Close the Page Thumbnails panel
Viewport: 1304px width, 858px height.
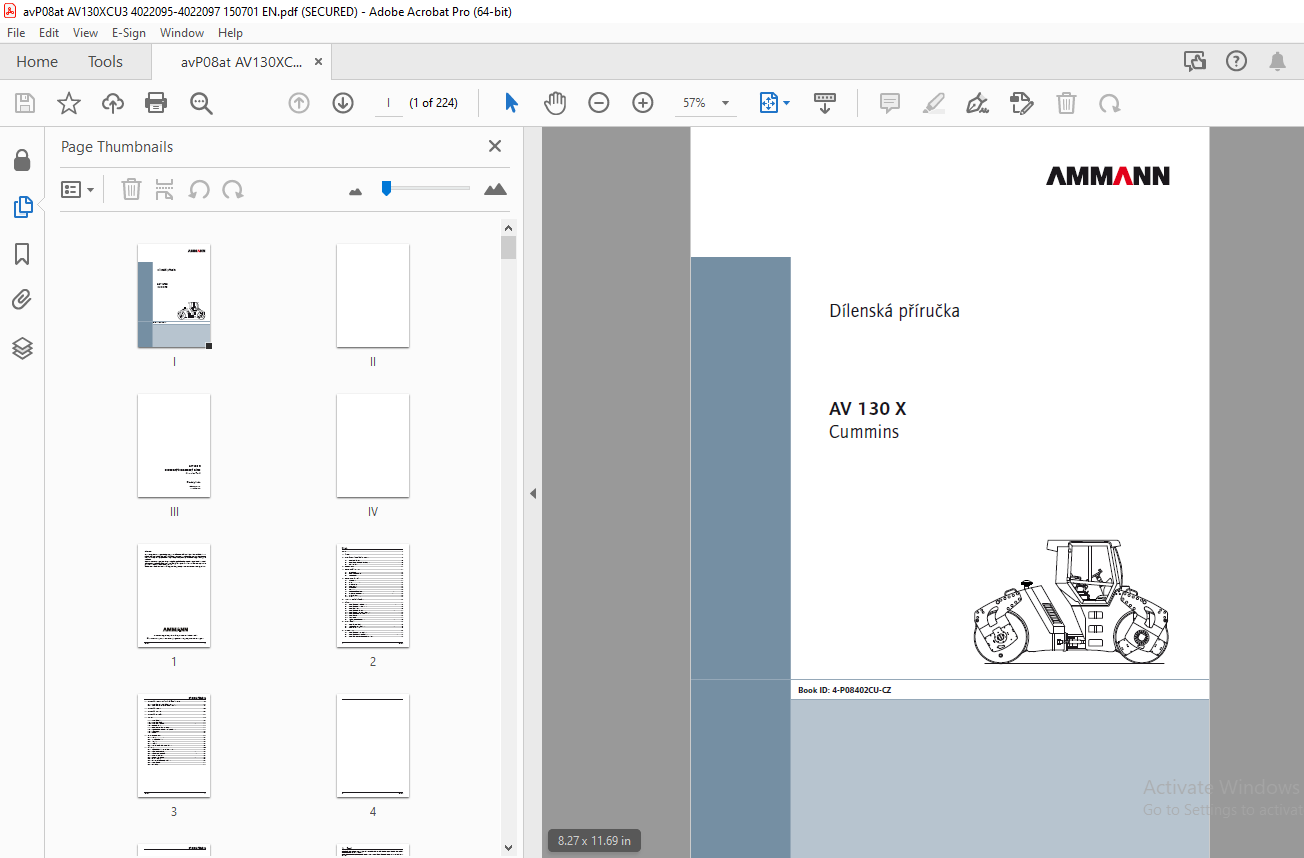click(495, 146)
